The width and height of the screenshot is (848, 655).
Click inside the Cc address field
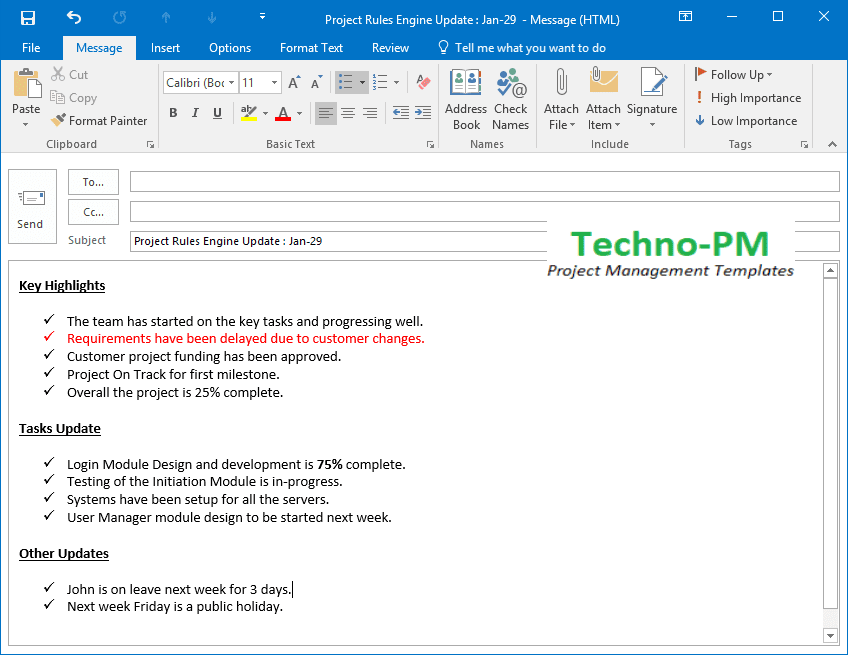(400, 211)
